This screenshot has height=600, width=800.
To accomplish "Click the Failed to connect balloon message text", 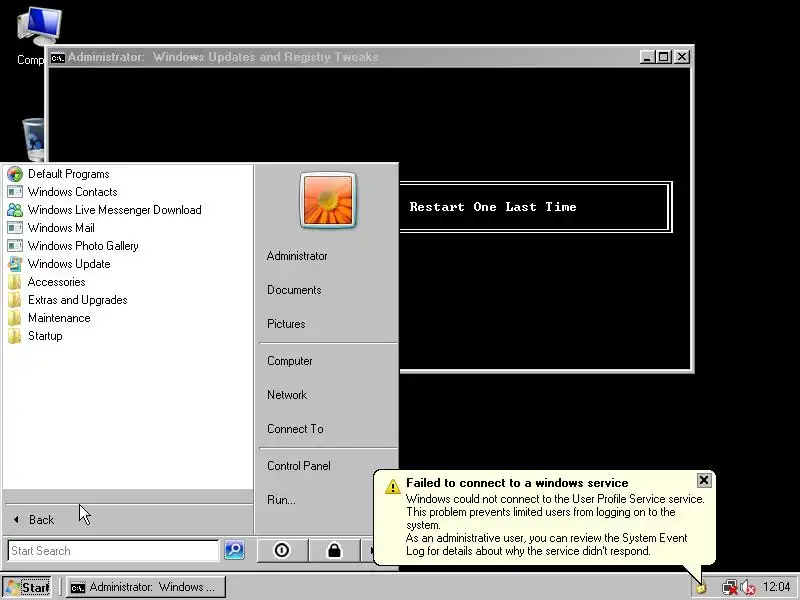I will (555, 525).
